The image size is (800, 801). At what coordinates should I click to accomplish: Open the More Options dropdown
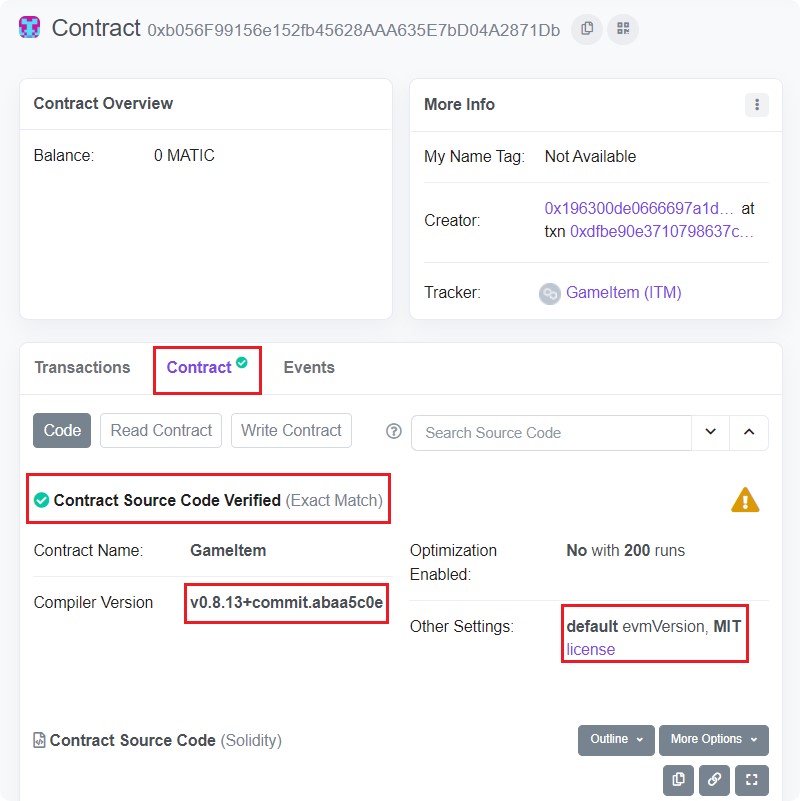[x=713, y=740]
